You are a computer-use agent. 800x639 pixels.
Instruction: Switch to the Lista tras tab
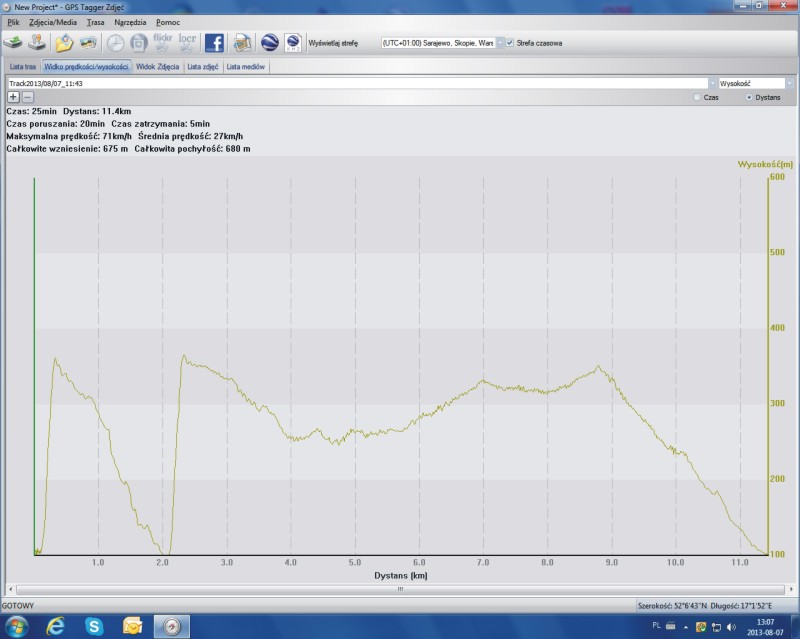pos(23,67)
